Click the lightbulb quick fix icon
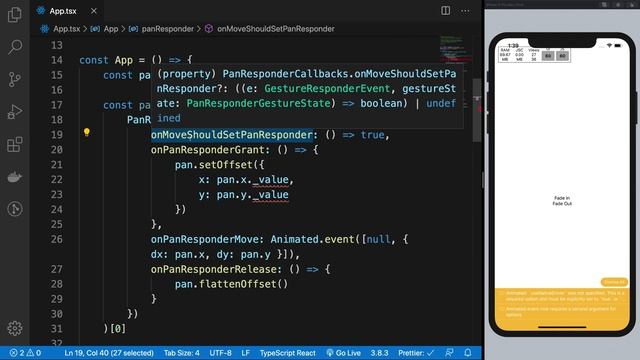The width and height of the screenshot is (640, 360). click(87, 132)
